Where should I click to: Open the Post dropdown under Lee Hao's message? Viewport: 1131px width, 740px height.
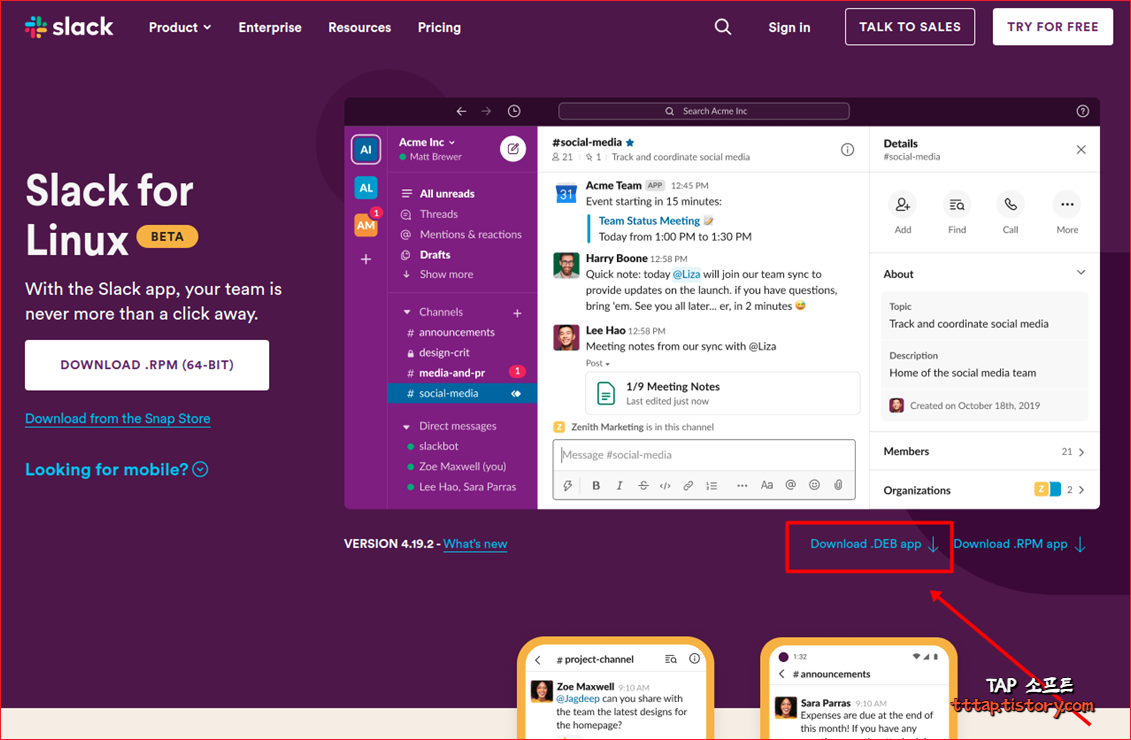(598, 364)
